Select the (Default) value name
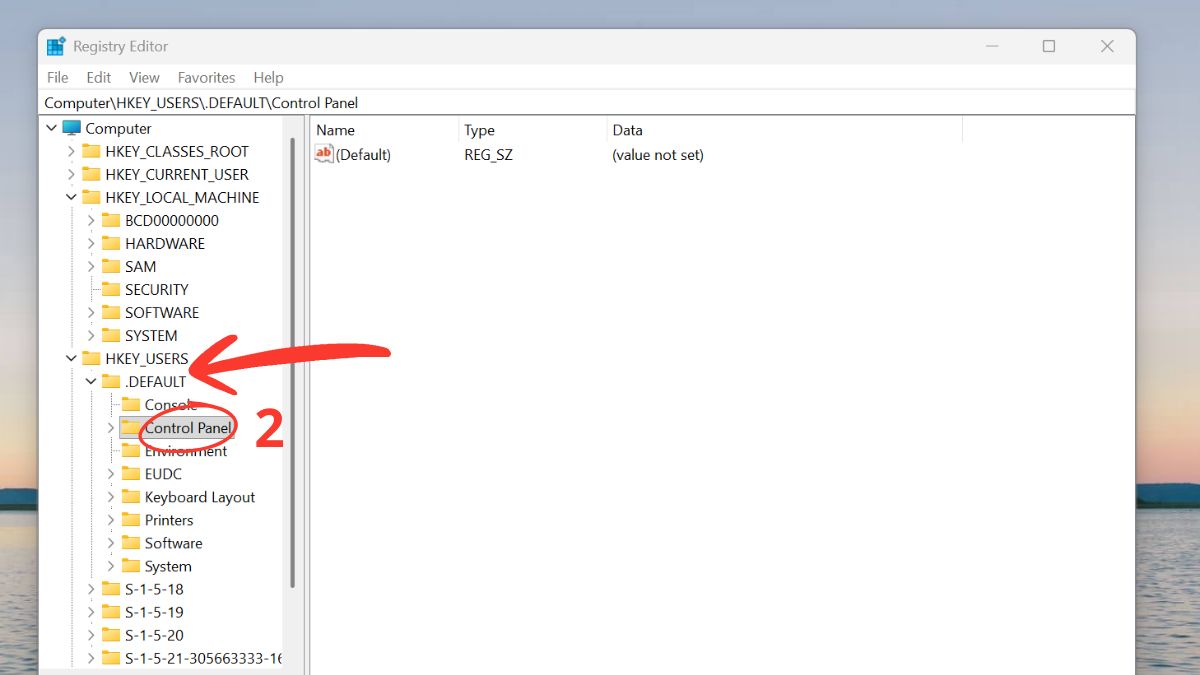This screenshot has height=675, width=1200. pyautogui.click(x=363, y=155)
